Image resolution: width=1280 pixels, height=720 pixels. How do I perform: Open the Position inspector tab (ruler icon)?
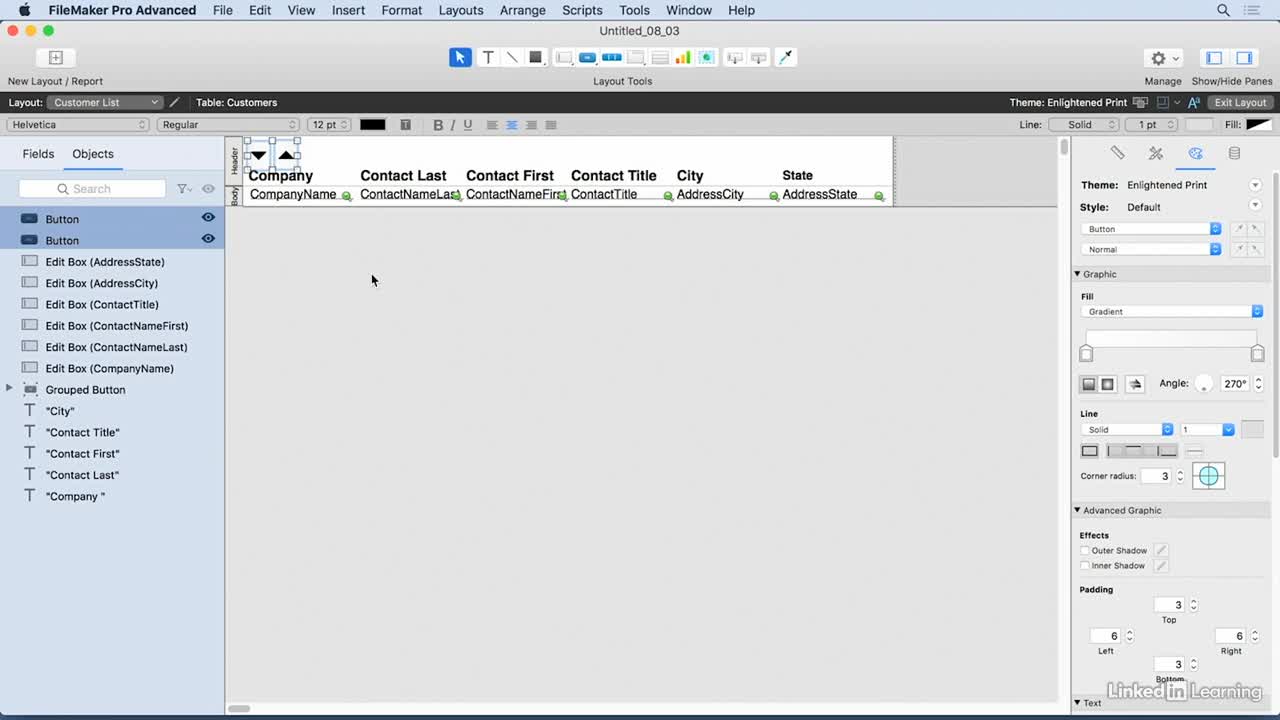click(1117, 153)
